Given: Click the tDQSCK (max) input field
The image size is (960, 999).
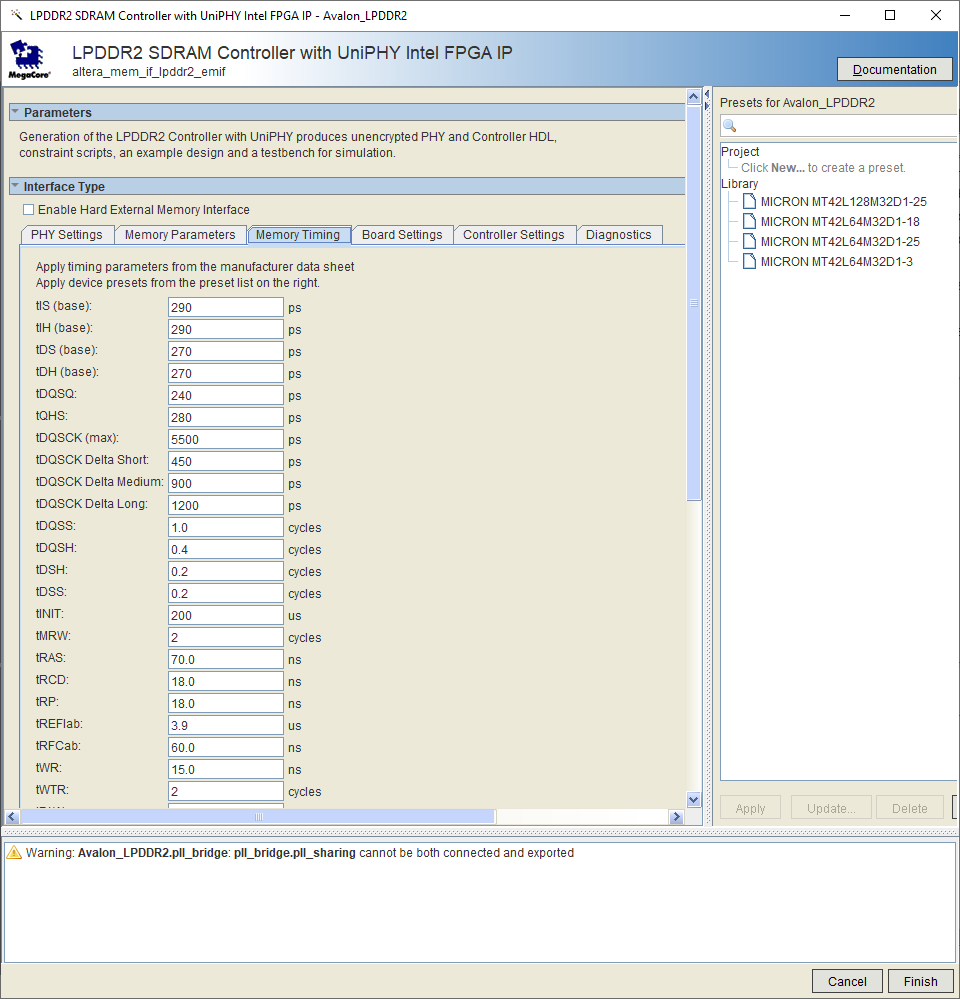Looking at the screenshot, I should pyautogui.click(x=225, y=439).
